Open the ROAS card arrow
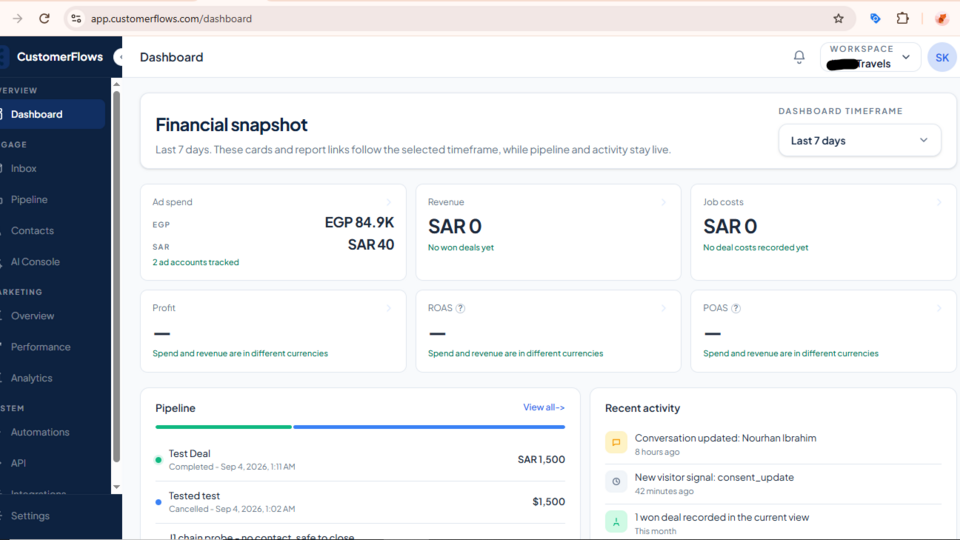 663,308
